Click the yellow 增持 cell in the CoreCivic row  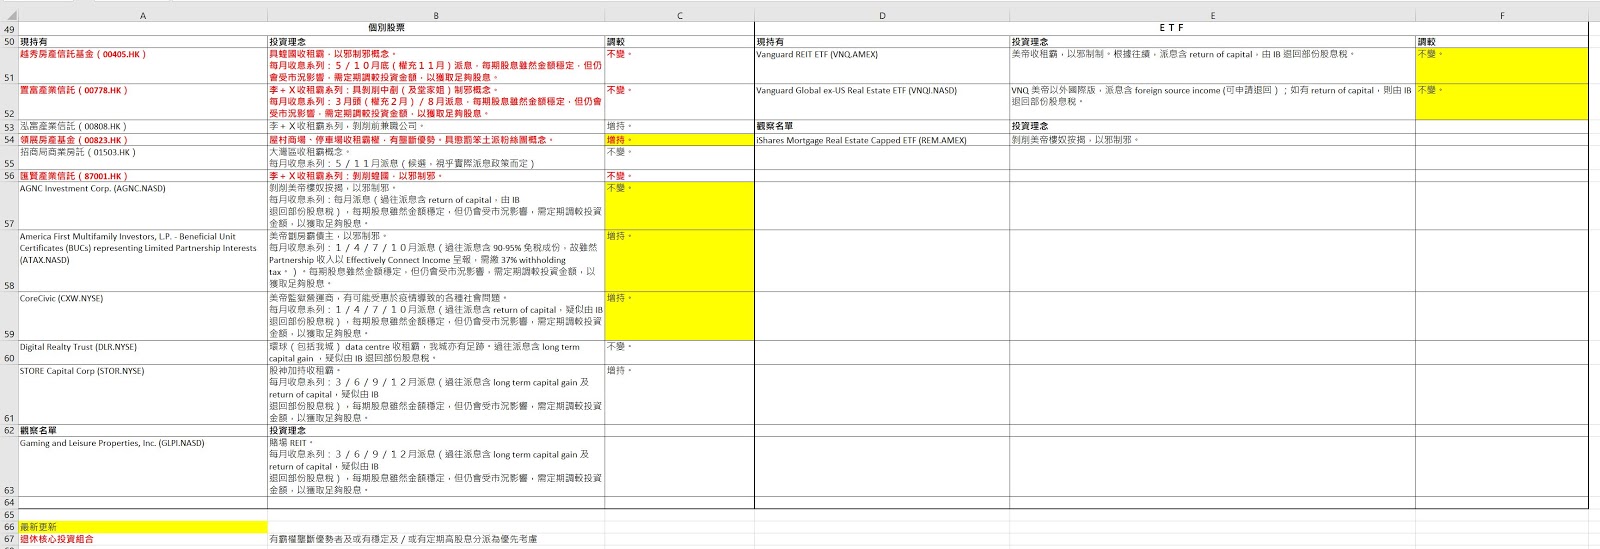point(679,316)
